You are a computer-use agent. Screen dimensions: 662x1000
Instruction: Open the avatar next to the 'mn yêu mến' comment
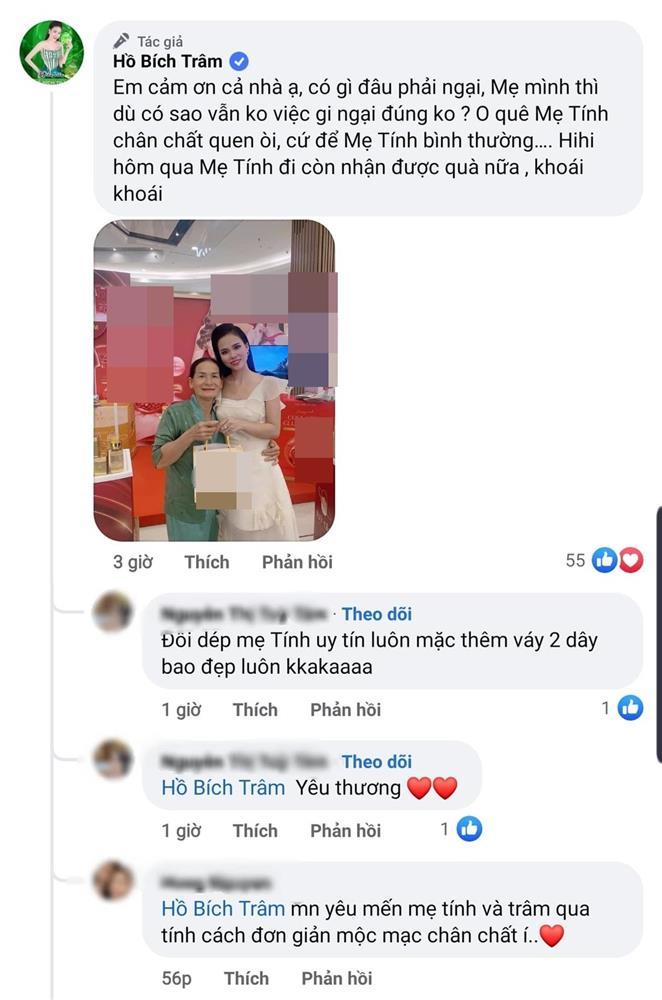click(113, 881)
